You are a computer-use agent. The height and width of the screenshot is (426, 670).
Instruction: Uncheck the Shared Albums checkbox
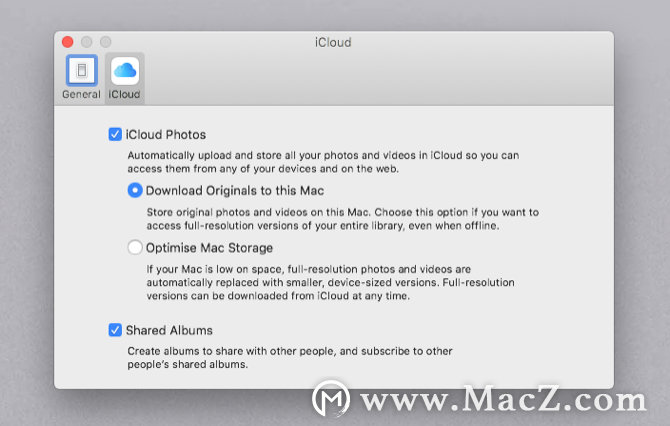coord(115,330)
